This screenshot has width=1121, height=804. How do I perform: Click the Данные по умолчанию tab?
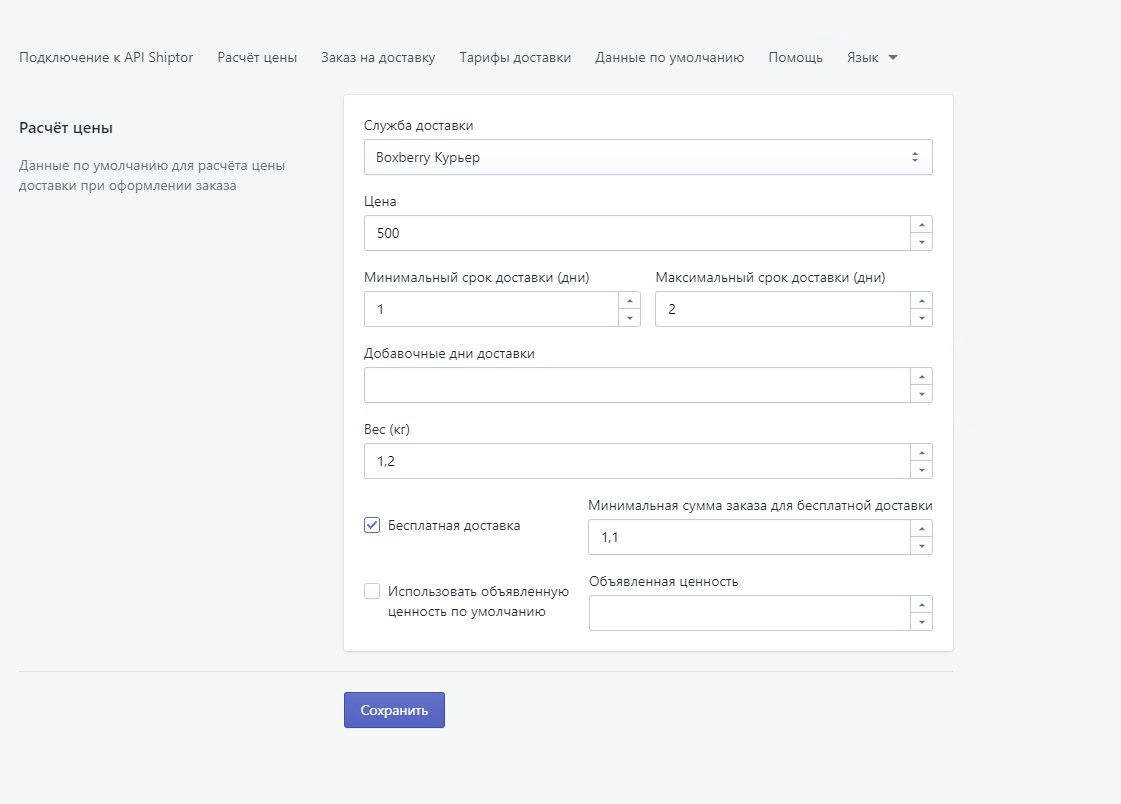pos(669,58)
